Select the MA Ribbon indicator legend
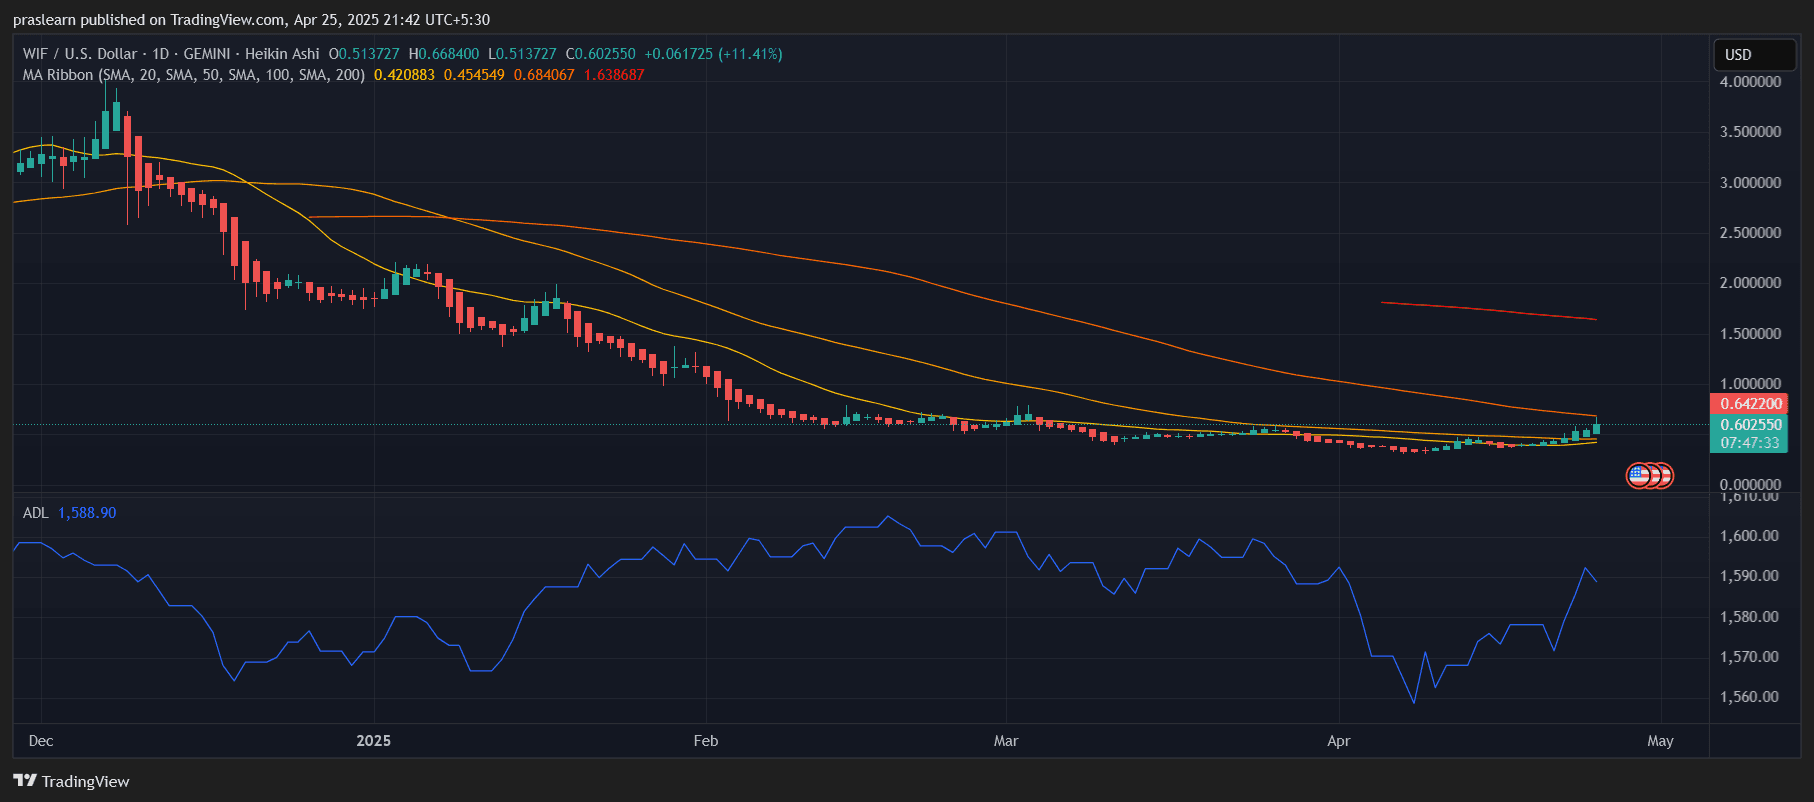This screenshot has width=1814, height=802. tap(193, 75)
